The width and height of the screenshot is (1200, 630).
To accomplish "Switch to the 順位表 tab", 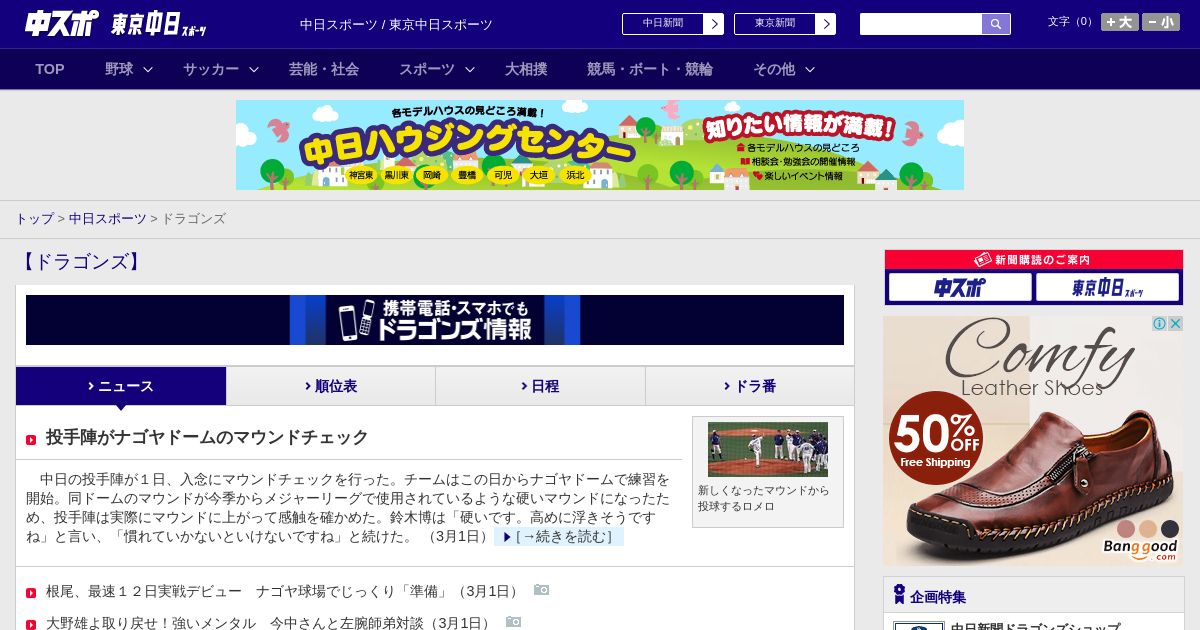I will 331,386.
